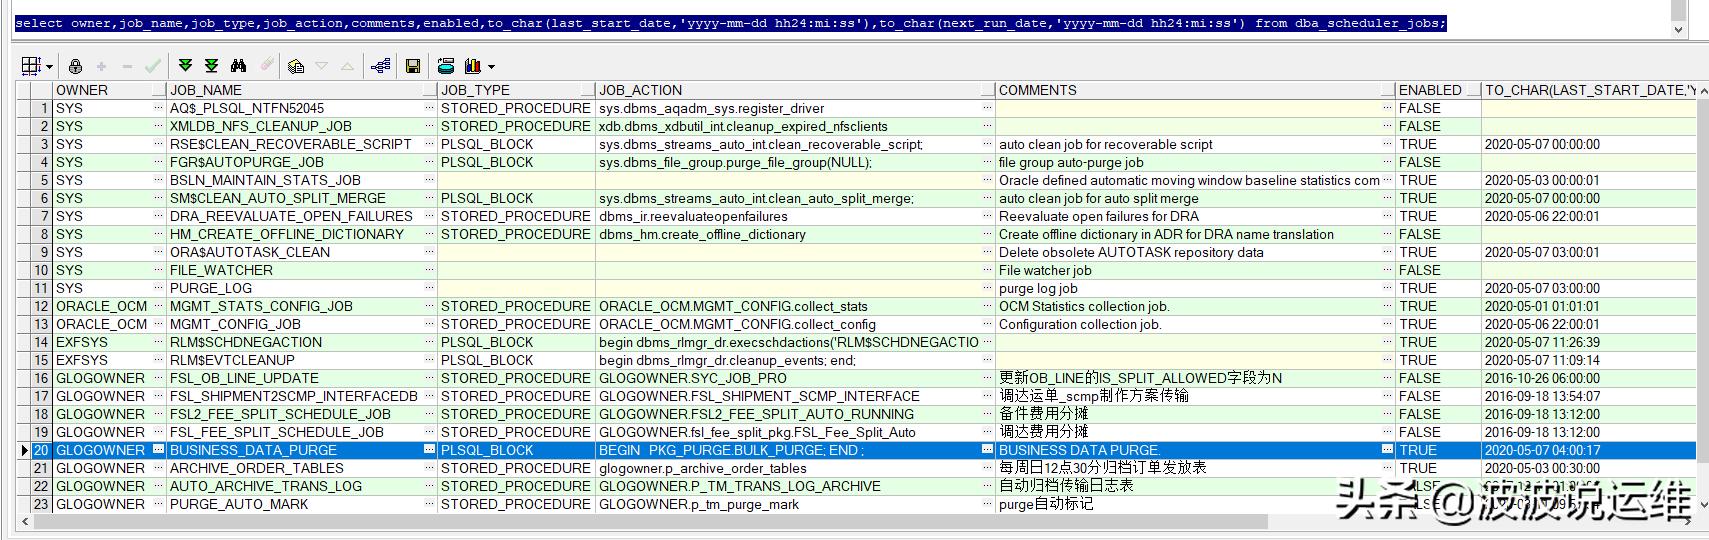Click the insert record plus icon
The height and width of the screenshot is (540, 1709).
pos(101,66)
